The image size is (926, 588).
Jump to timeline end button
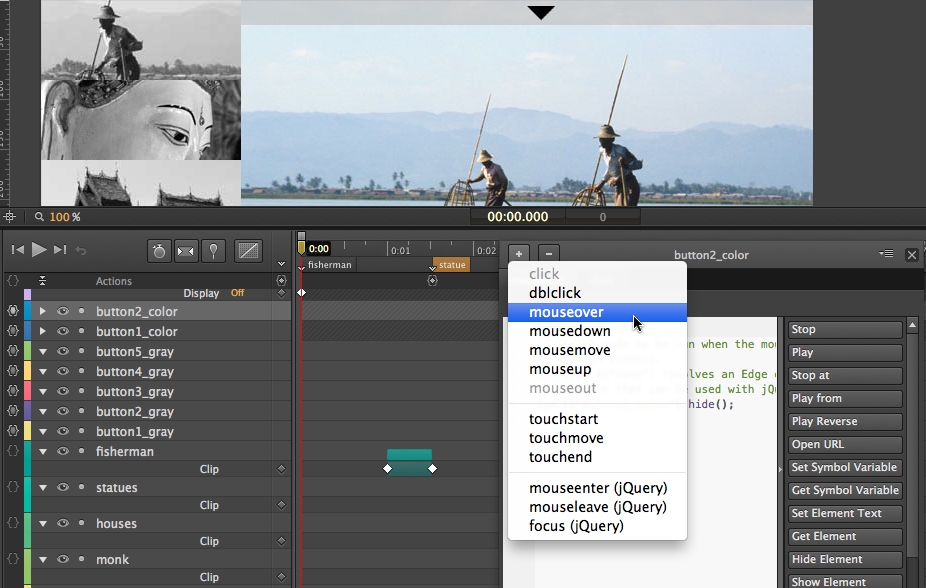click(60, 250)
